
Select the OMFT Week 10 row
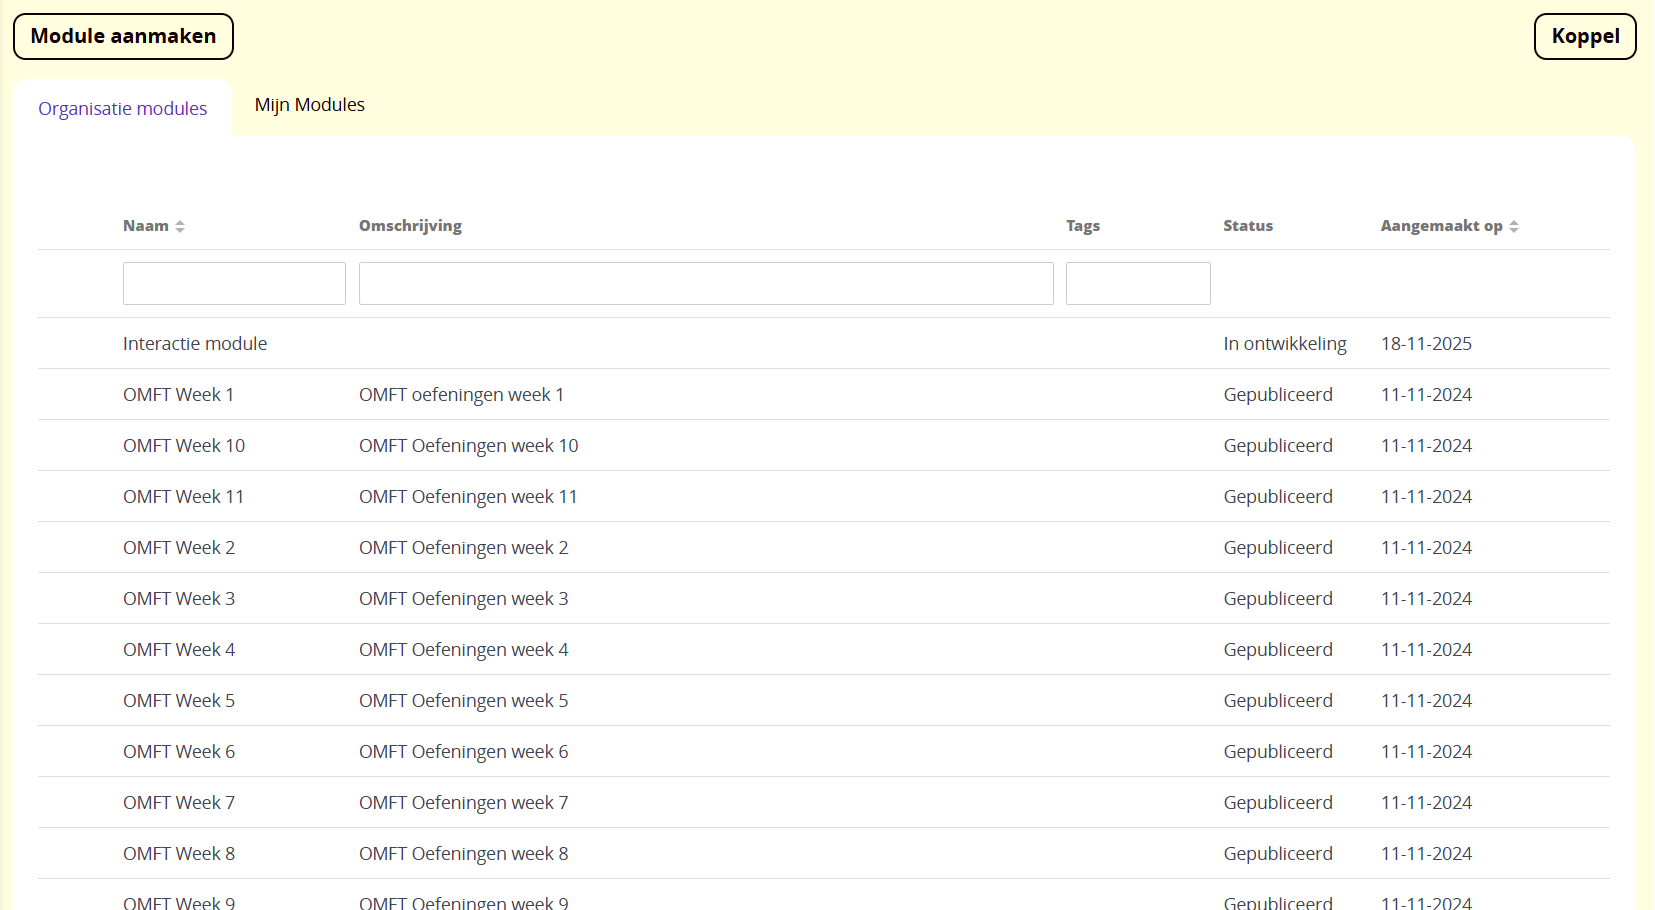[184, 446]
